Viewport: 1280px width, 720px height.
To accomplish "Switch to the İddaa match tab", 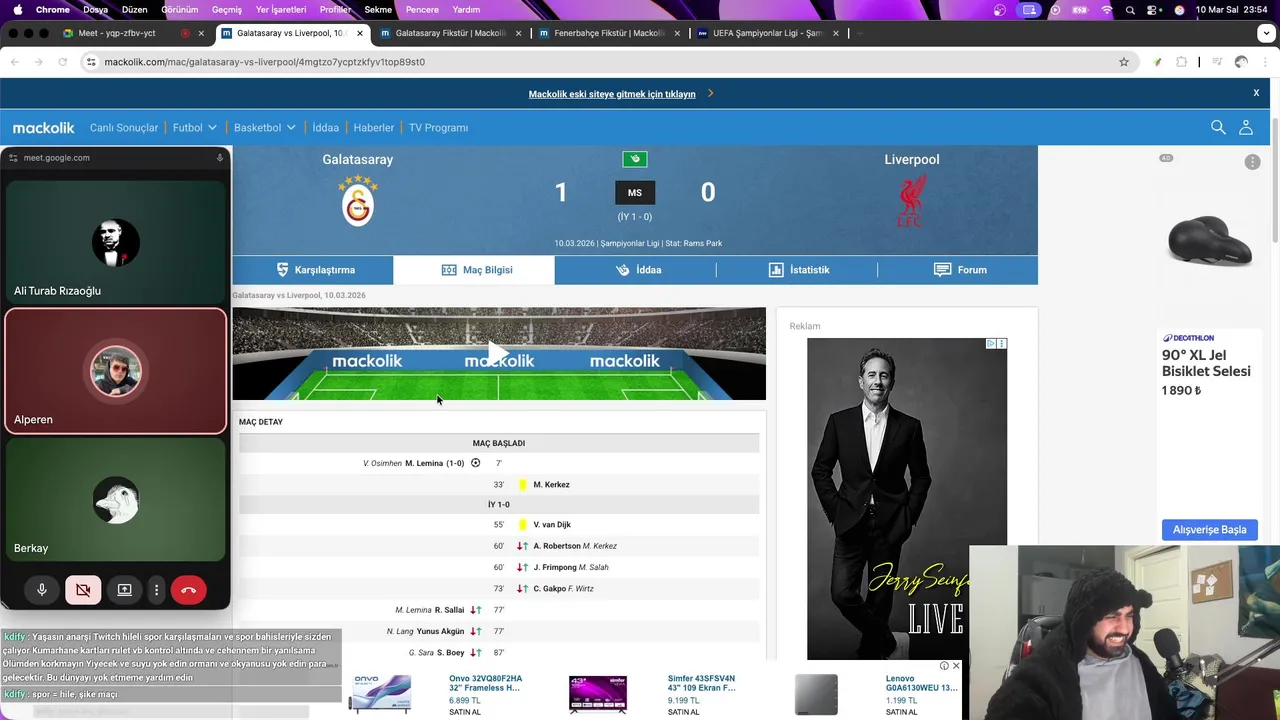I will (x=636, y=270).
